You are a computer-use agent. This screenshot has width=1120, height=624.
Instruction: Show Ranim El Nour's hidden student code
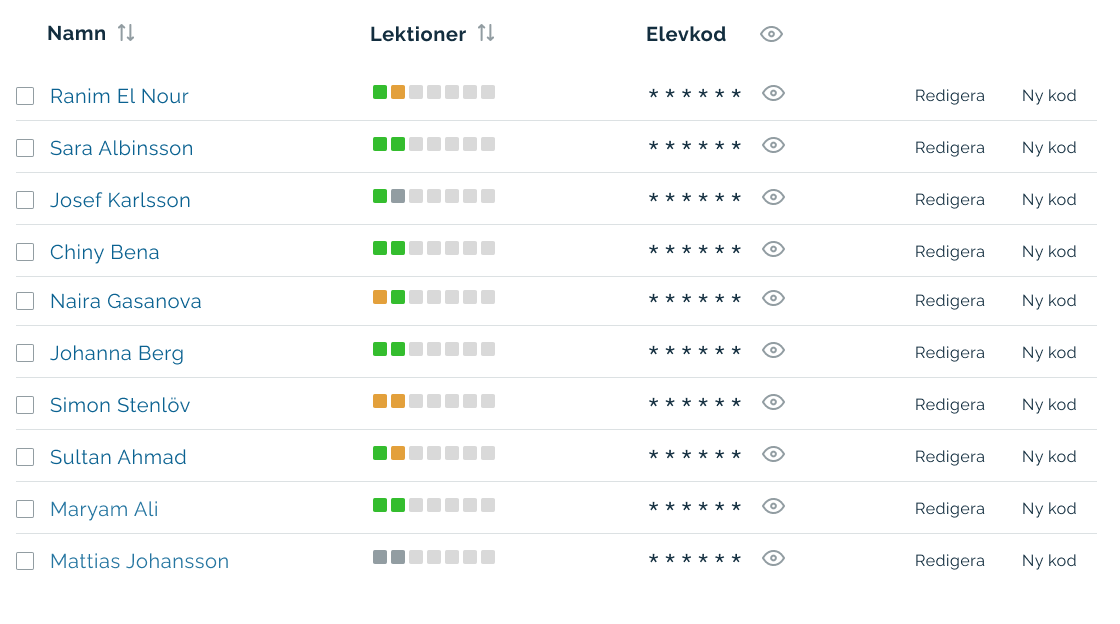773,93
